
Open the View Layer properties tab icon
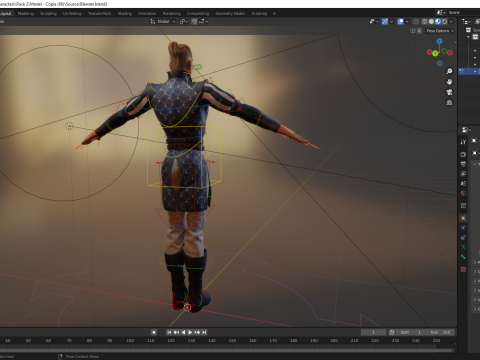pyautogui.click(x=463, y=174)
